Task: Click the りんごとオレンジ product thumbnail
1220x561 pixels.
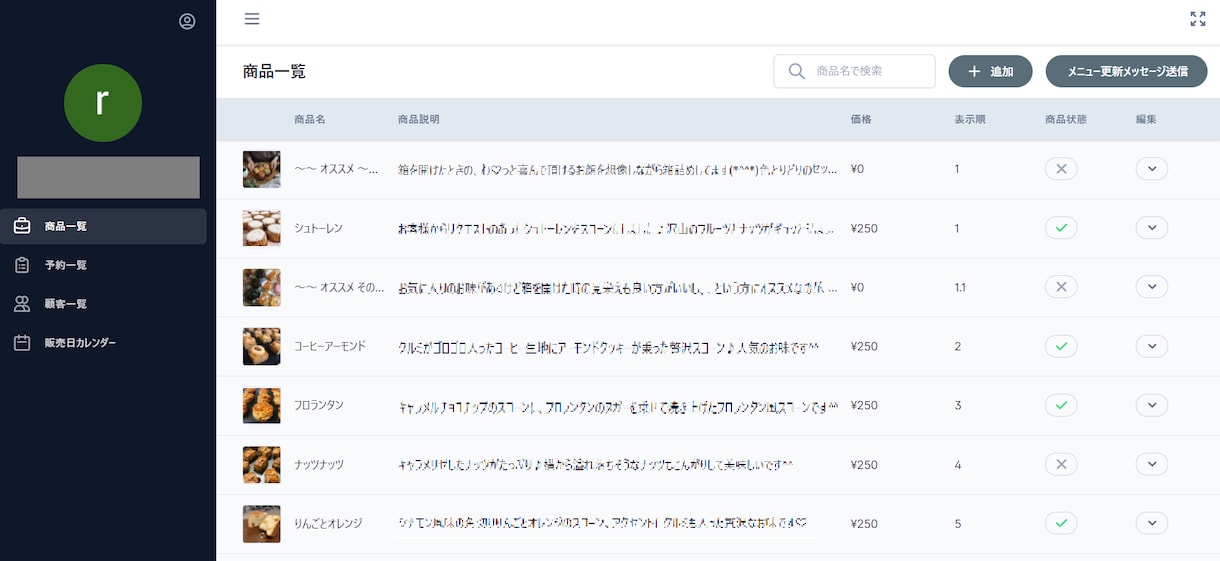Action: (x=262, y=523)
